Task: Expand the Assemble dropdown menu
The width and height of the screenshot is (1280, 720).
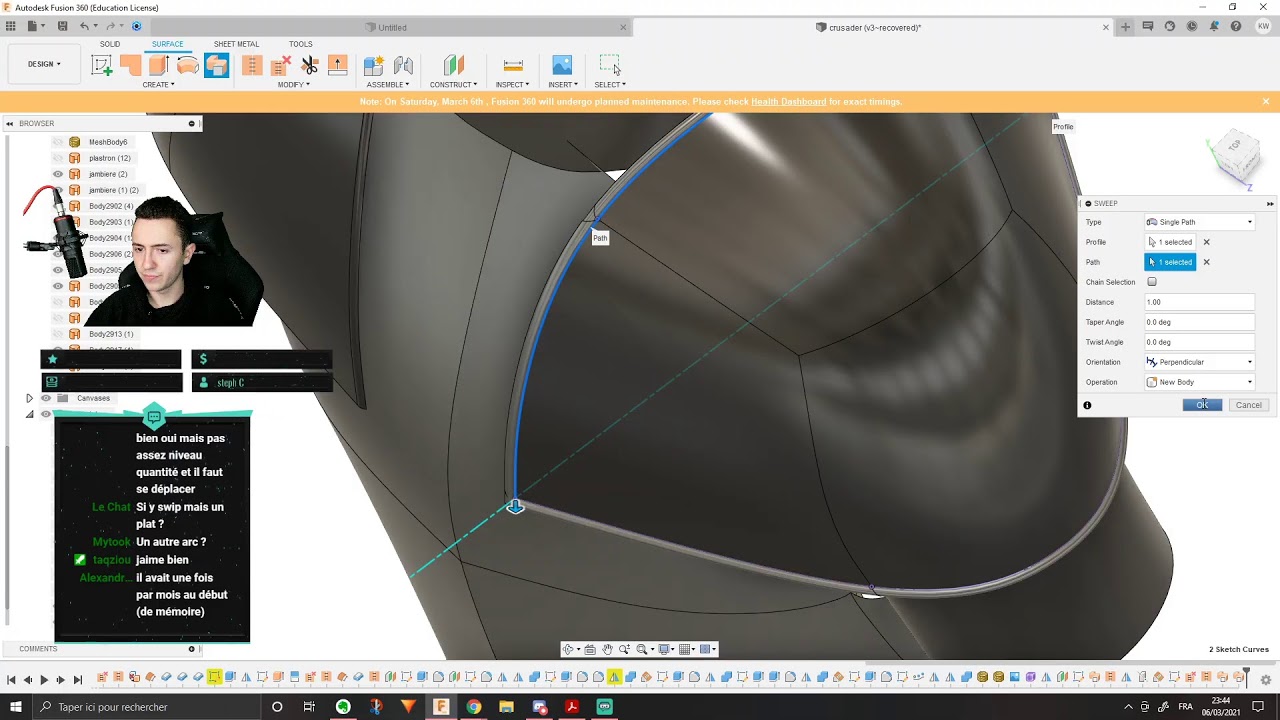Action: tap(388, 85)
